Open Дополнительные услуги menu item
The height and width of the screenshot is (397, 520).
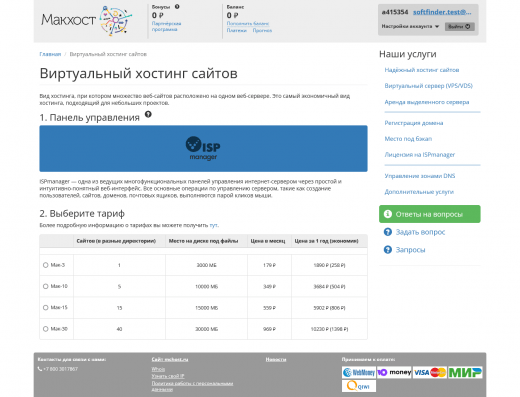[x=419, y=192]
